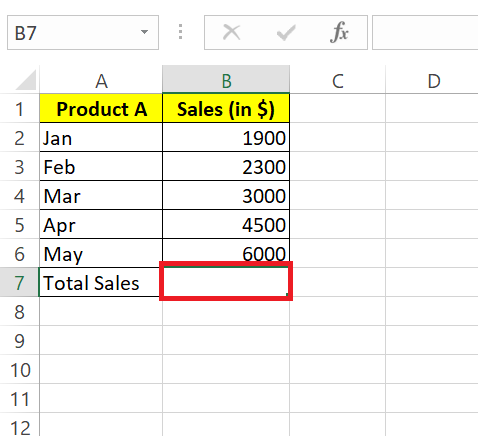Select the cell with value 3000
Image resolution: width=478 pixels, height=436 pixels.
point(226,195)
